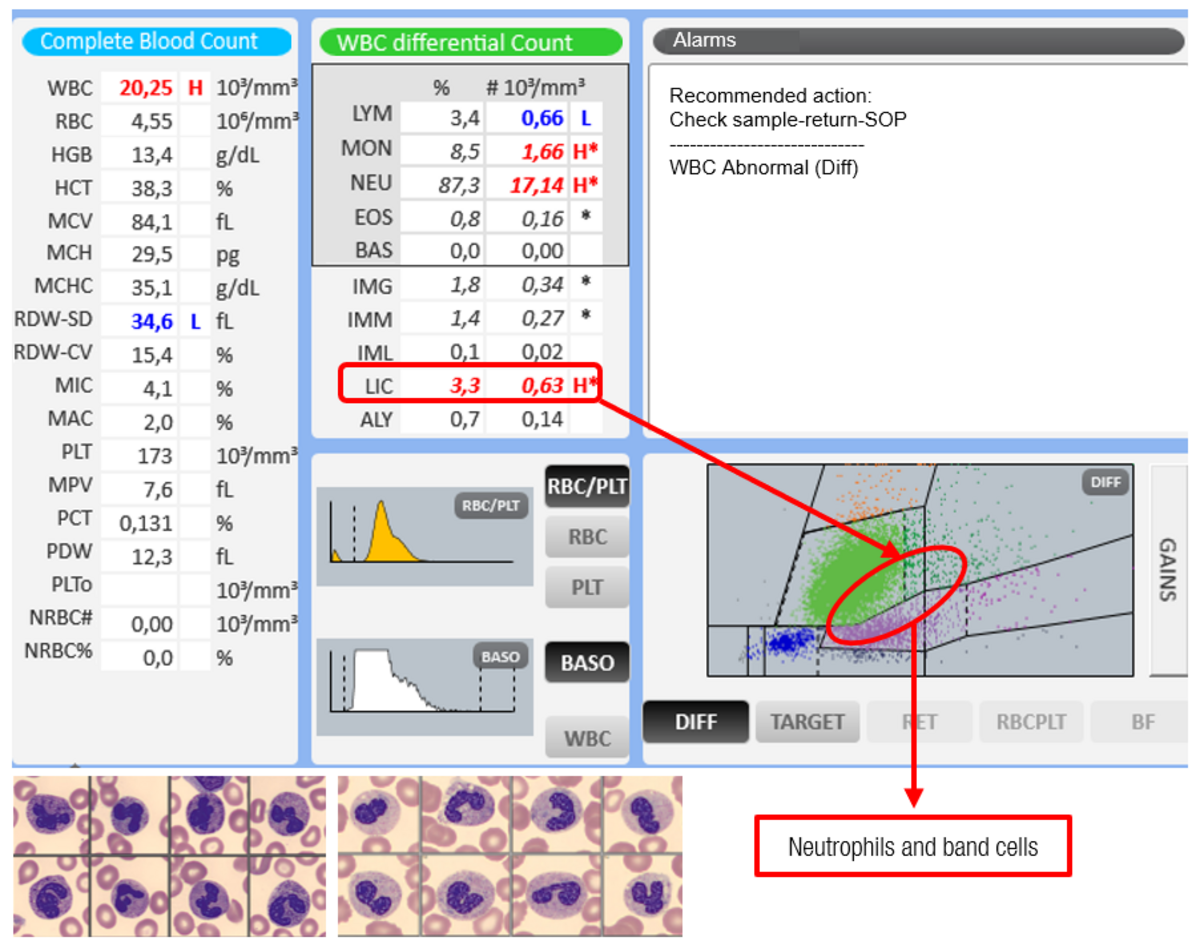
Task: Select the Complete Blood Count header
Action: coord(157,42)
